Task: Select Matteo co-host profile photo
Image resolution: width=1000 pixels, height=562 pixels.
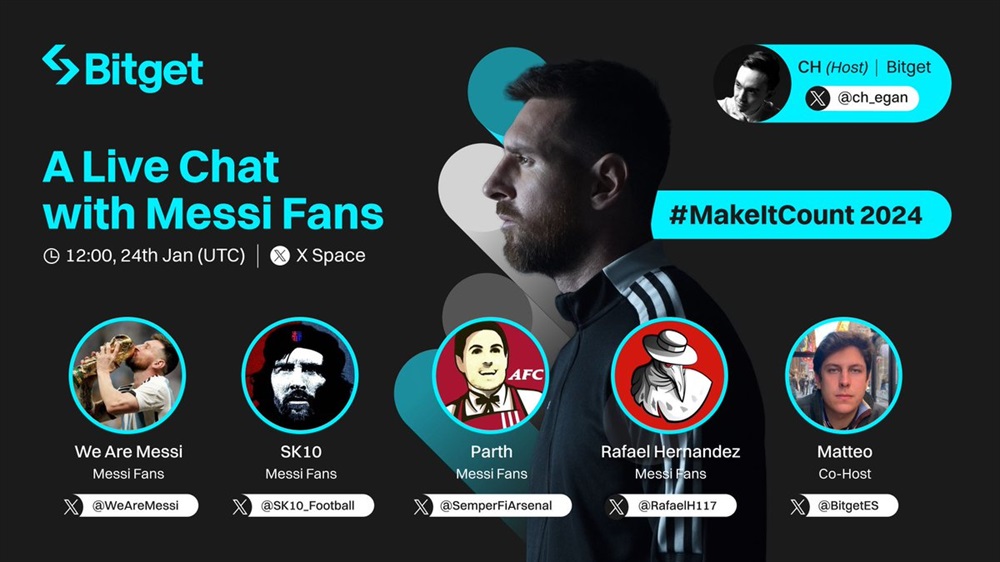Action: click(x=843, y=375)
